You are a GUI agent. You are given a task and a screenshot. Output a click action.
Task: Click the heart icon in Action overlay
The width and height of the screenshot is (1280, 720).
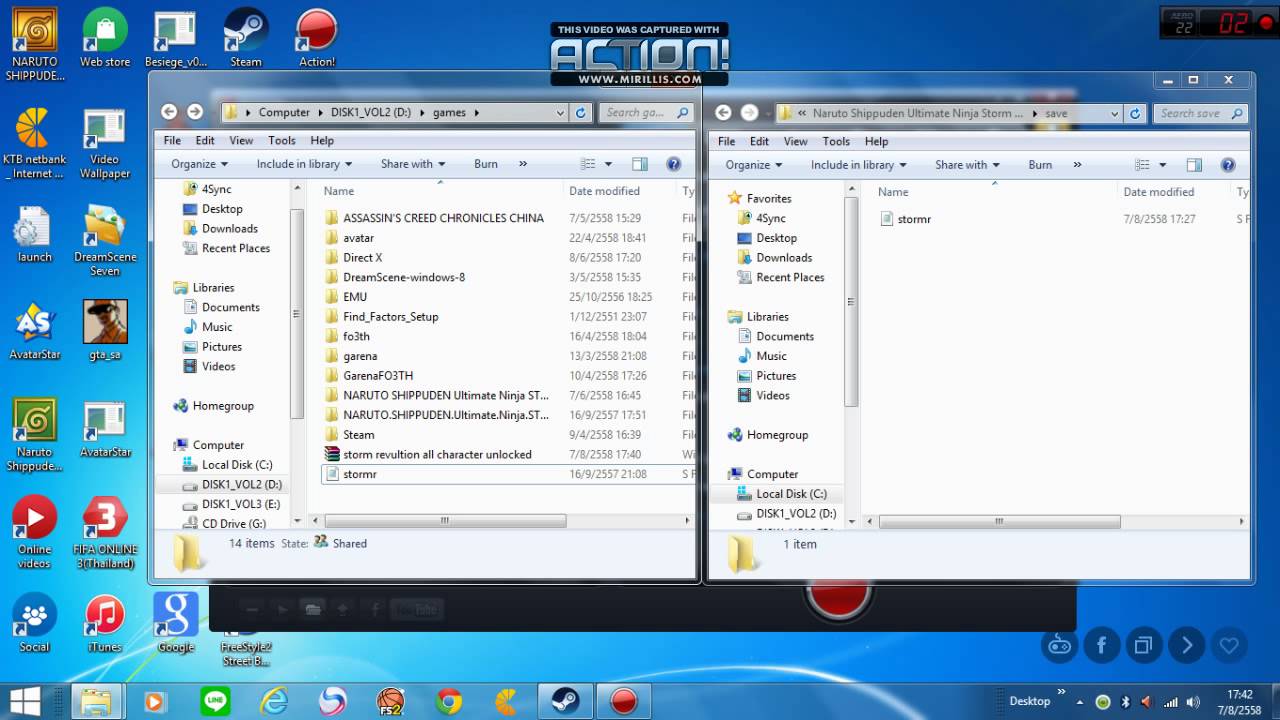[x=1229, y=645]
